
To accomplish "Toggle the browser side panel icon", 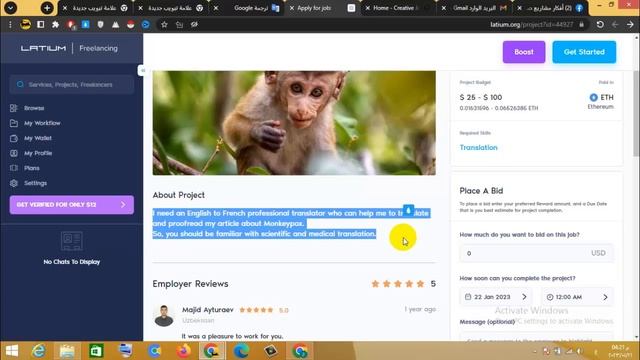I will coord(40,24).
